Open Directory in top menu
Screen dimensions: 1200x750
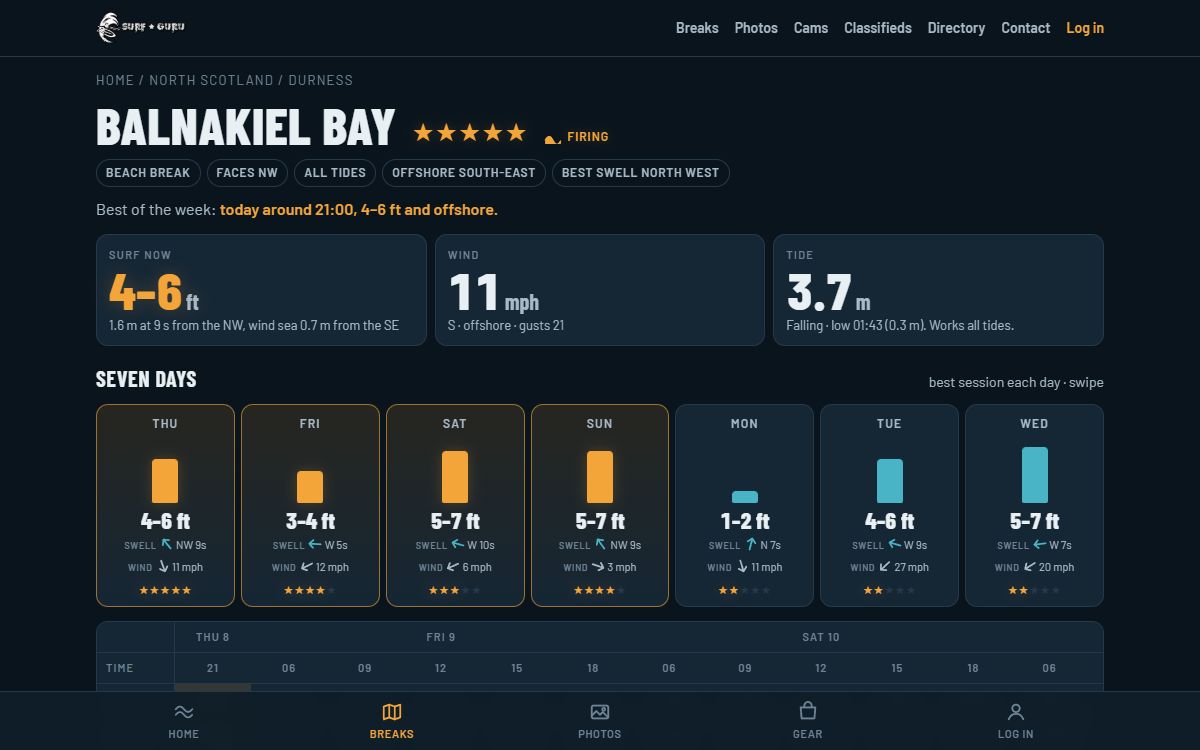(956, 28)
